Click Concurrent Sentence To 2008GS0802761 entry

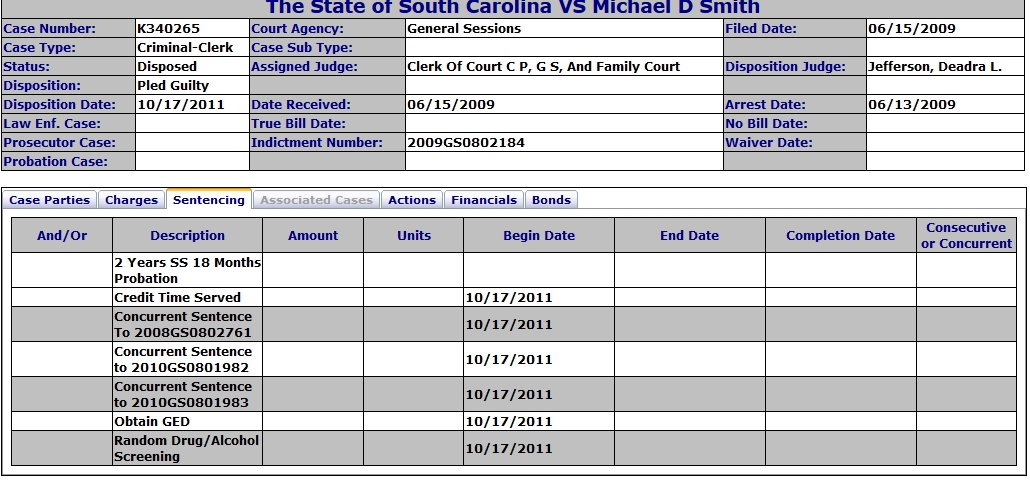pyautogui.click(x=183, y=324)
